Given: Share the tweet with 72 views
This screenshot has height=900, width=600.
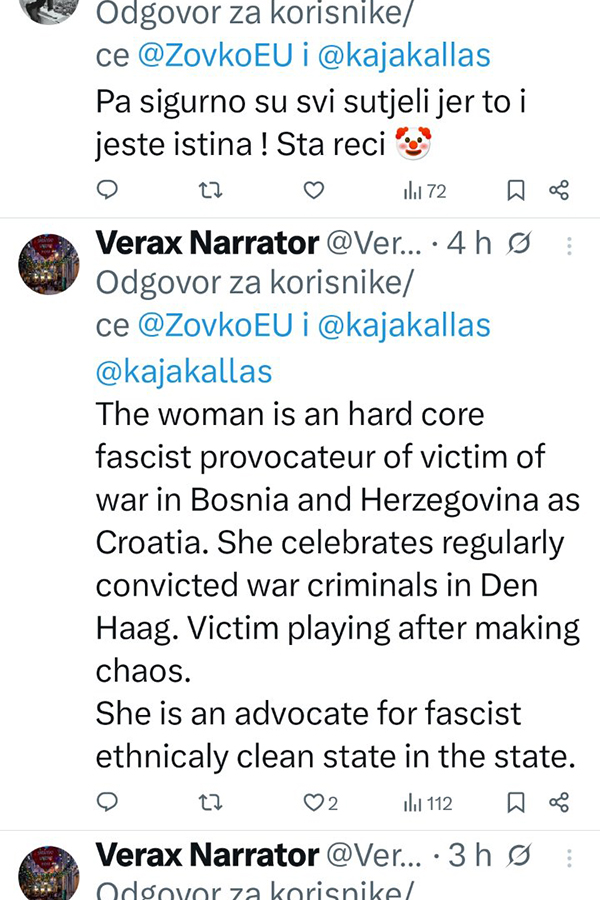Looking at the screenshot, I should pos(559,190).
